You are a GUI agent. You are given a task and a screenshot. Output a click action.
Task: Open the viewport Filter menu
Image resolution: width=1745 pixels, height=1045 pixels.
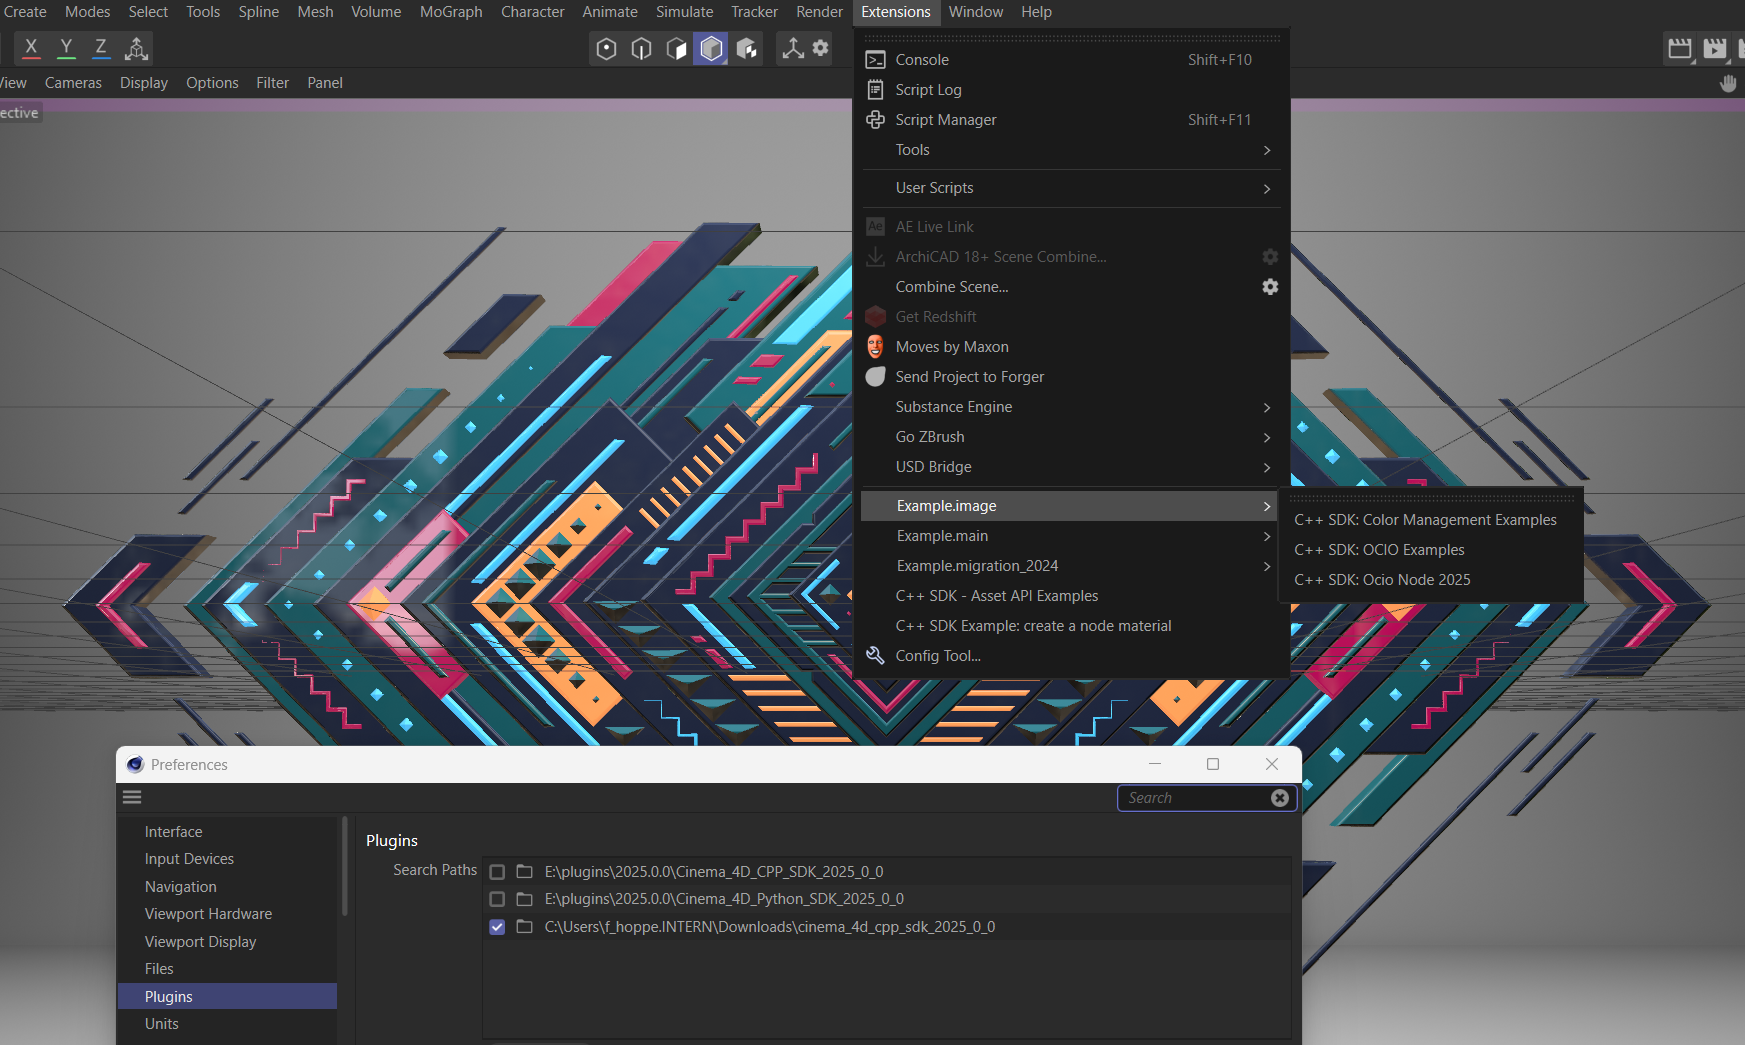coord(272,83)
